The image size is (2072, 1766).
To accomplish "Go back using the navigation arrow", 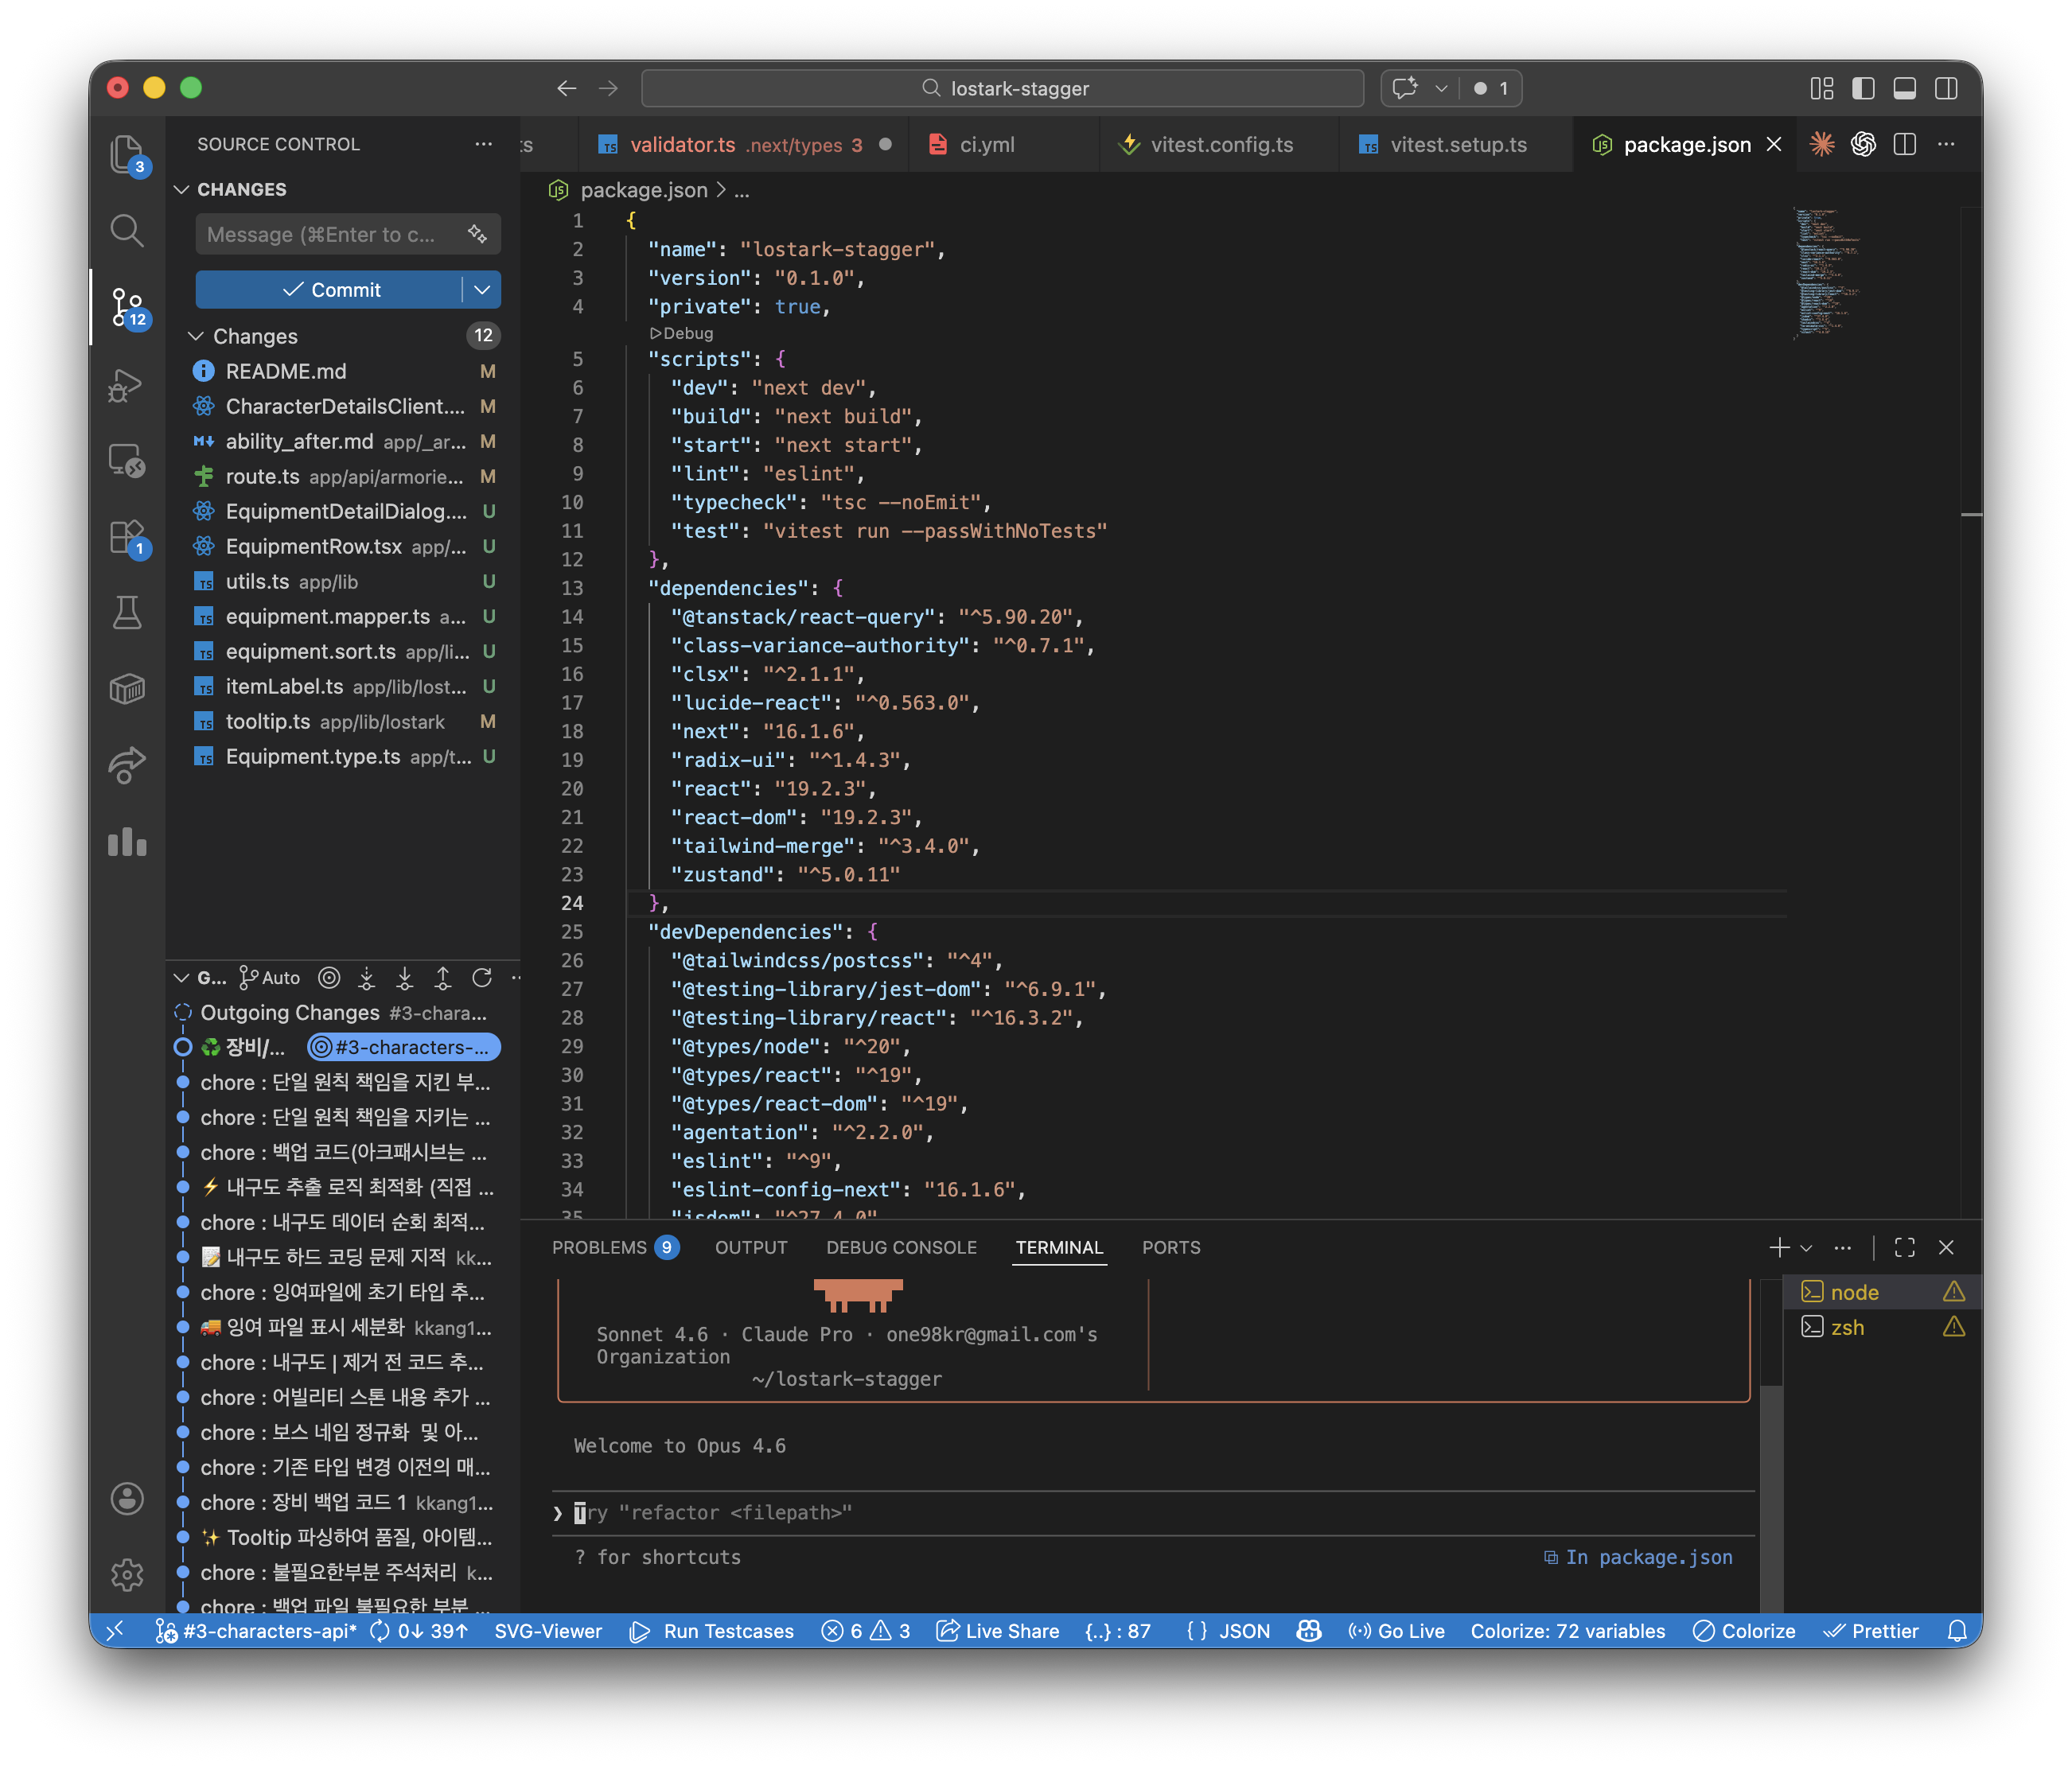I will [x=567, y=88].
